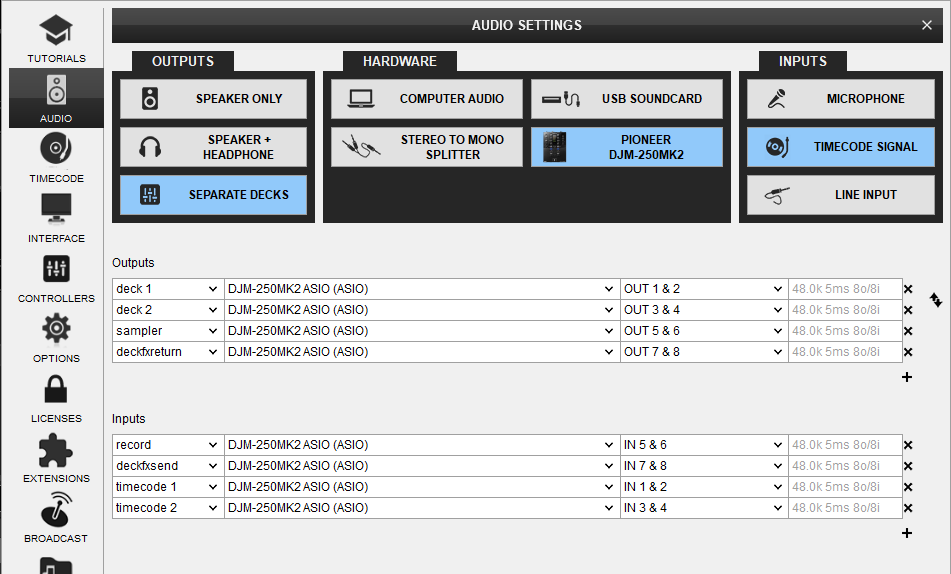Choose Speaker + Headphone output mode
This screenshot has width=951, height=574.
tap(213, 147)
